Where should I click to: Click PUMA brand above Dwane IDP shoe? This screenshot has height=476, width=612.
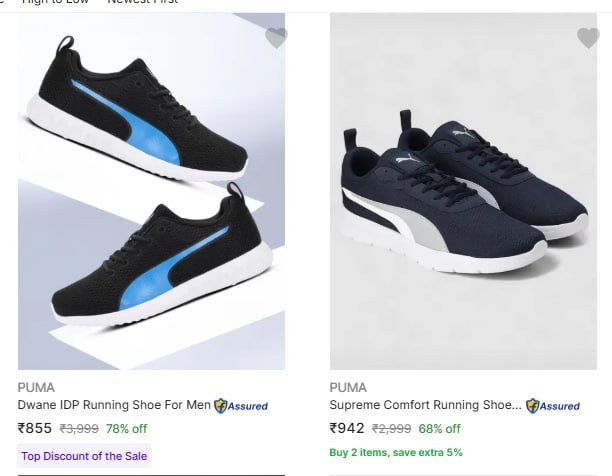(36, 387)
